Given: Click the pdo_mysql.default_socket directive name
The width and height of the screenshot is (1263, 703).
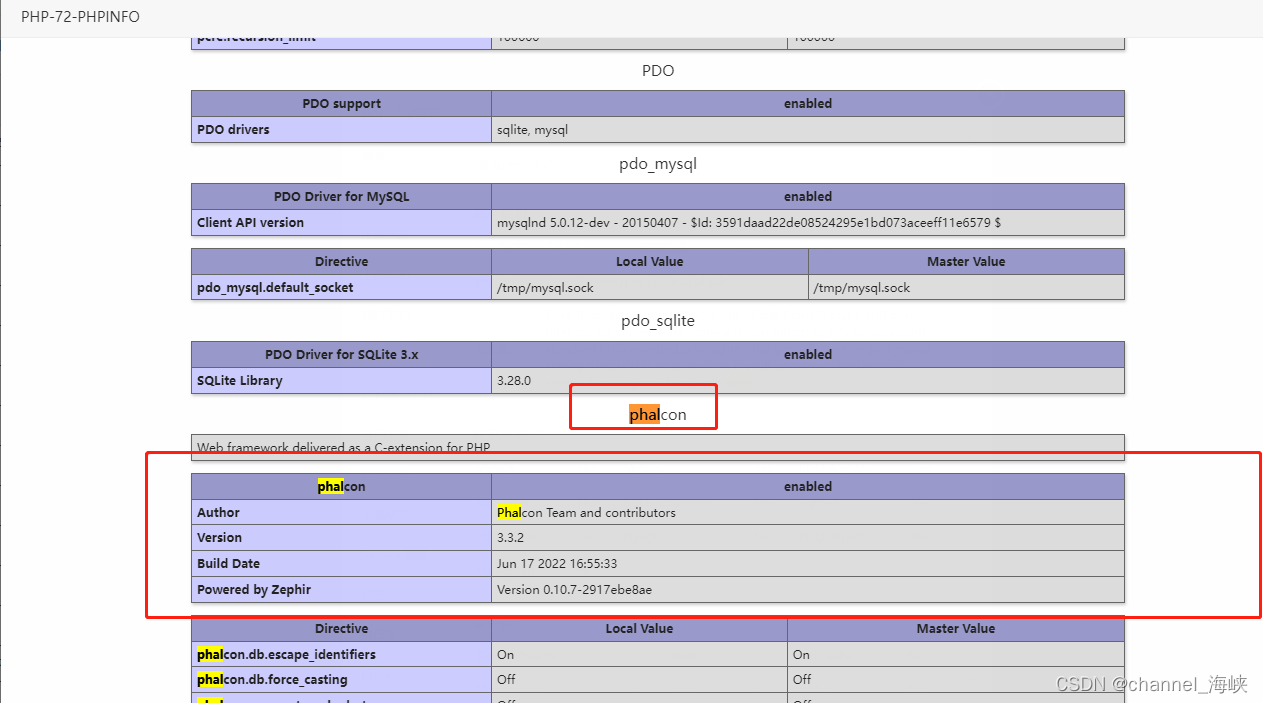Looking at the screenshot, I should [x=275, y=288].
